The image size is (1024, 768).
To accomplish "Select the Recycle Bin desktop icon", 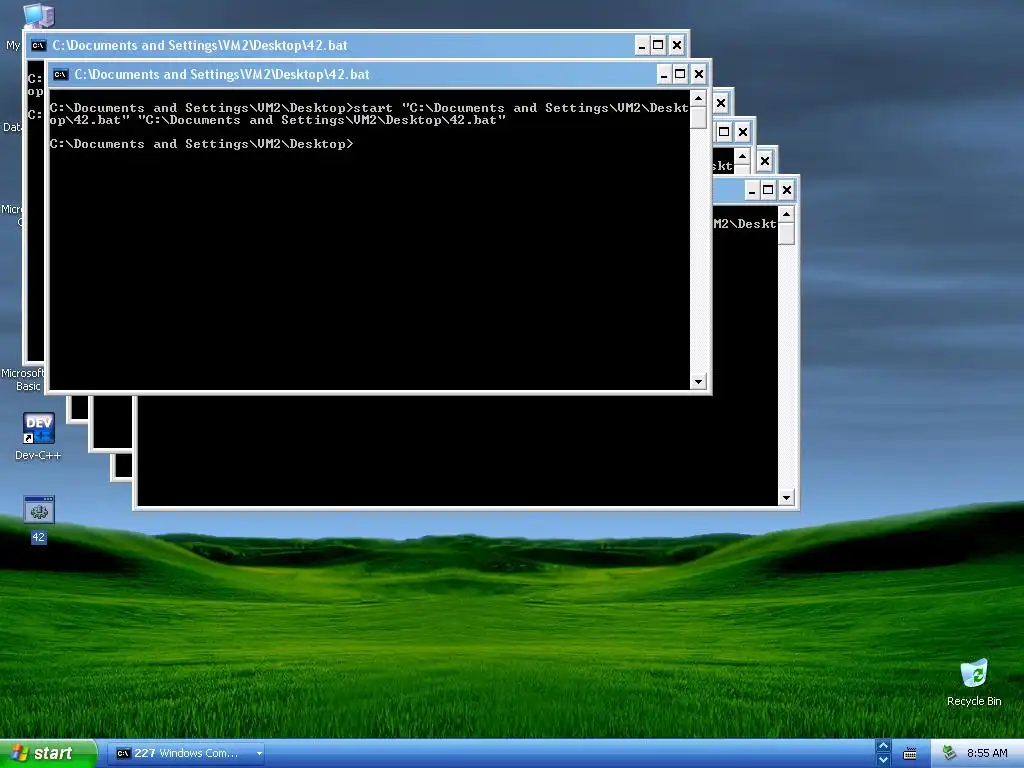I will (x=974, y=682).
